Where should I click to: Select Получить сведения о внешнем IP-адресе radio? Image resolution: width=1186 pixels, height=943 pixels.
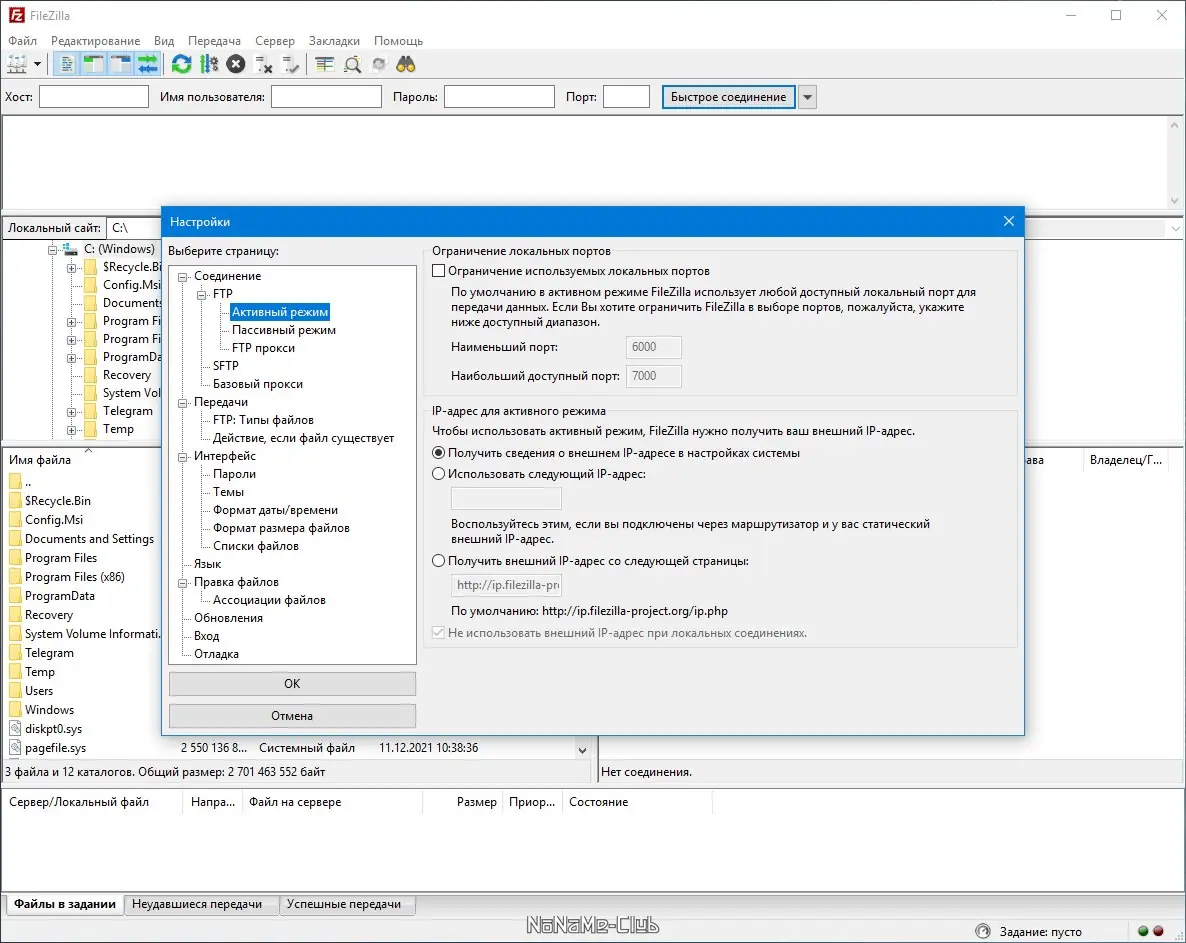439,453
